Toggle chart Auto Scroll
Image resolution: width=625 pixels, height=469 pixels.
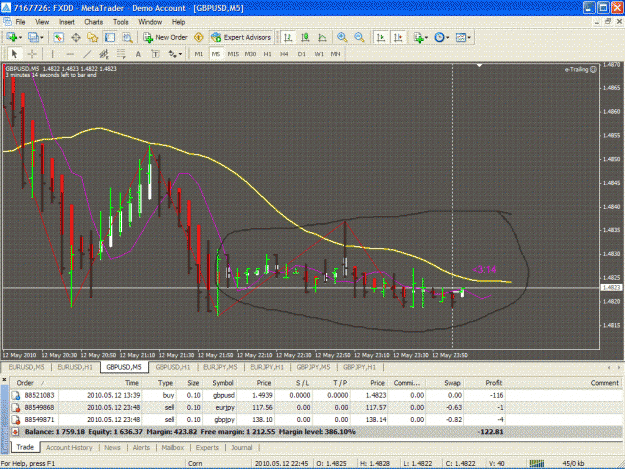381,37
